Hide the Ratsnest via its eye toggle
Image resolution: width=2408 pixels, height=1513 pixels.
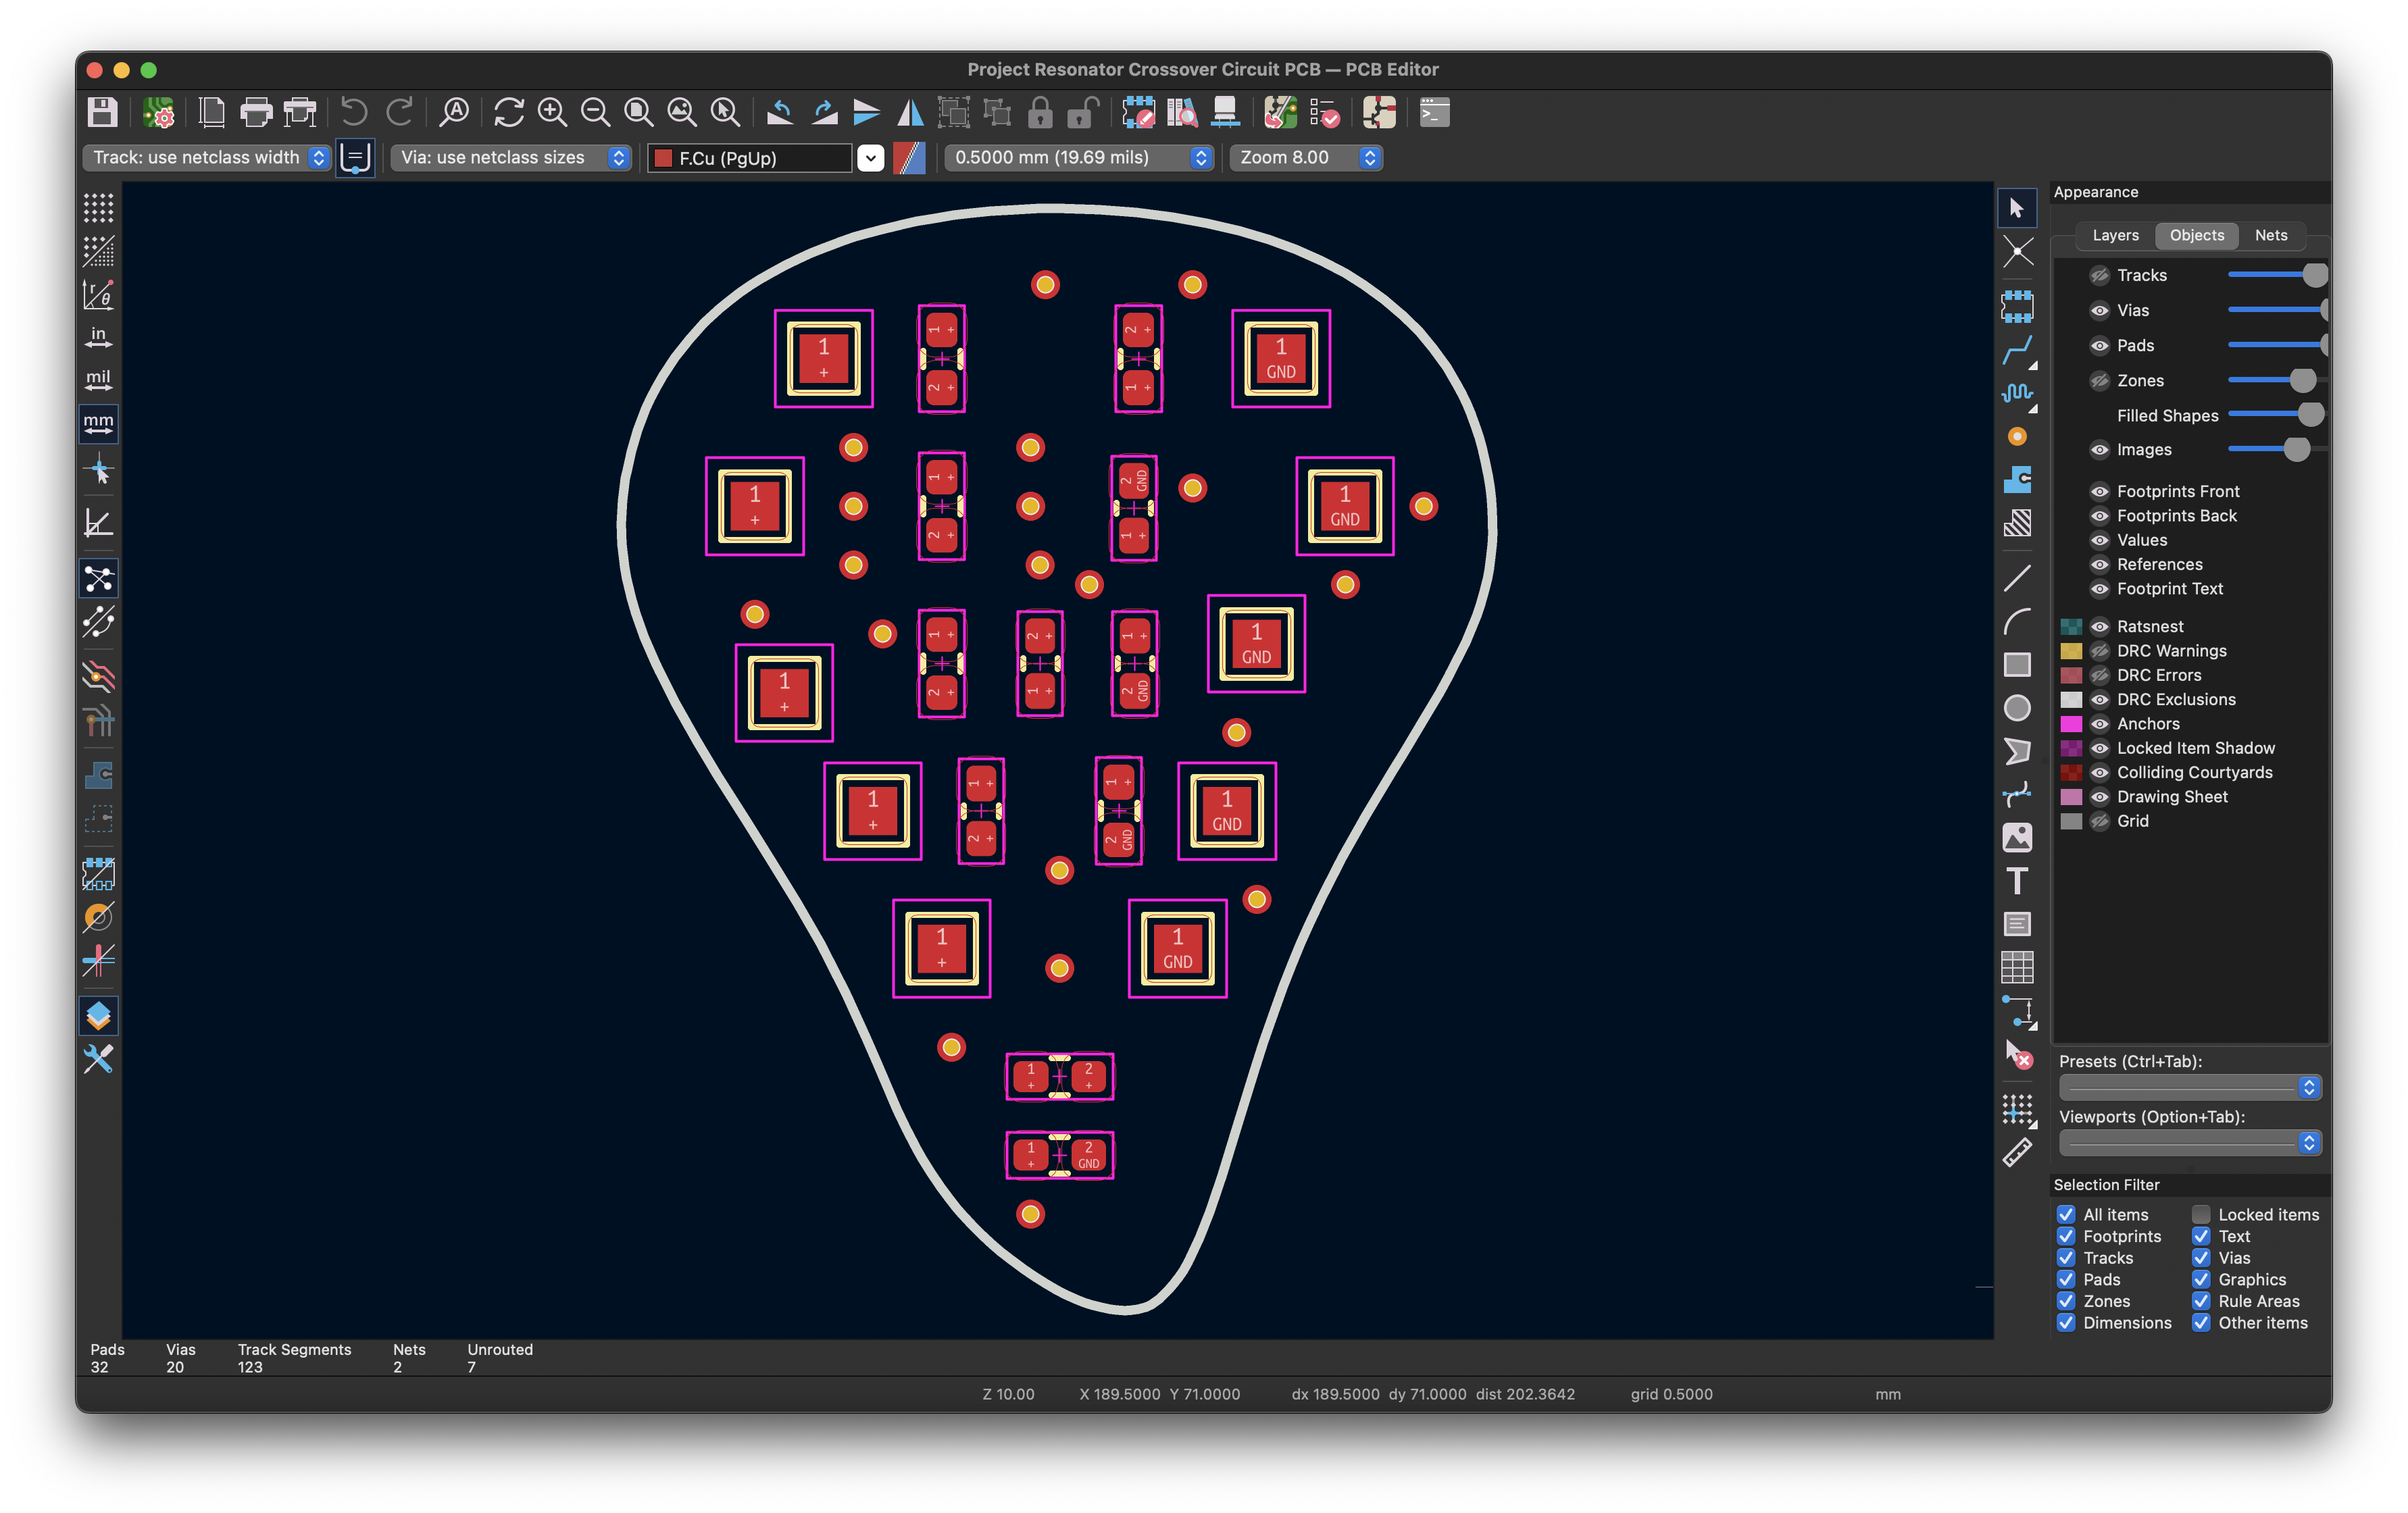click(x=2100, y=626)
